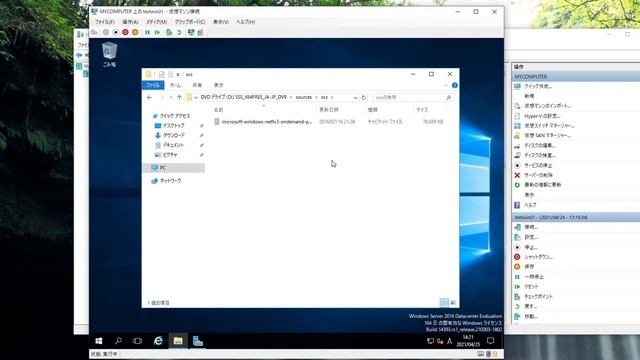Click the red Shut Down toolbar icon
The image size is (640, 360).
coord(125,32)
